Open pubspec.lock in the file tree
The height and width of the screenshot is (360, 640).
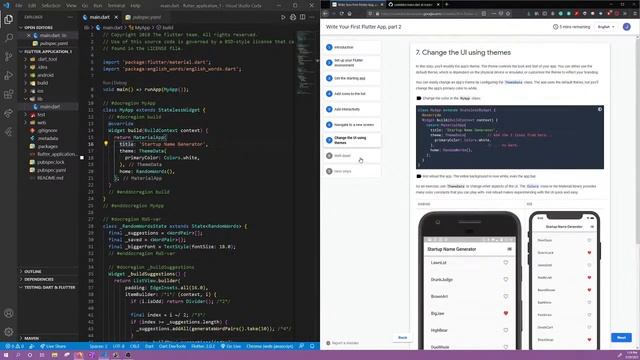[x=51, y=162]
